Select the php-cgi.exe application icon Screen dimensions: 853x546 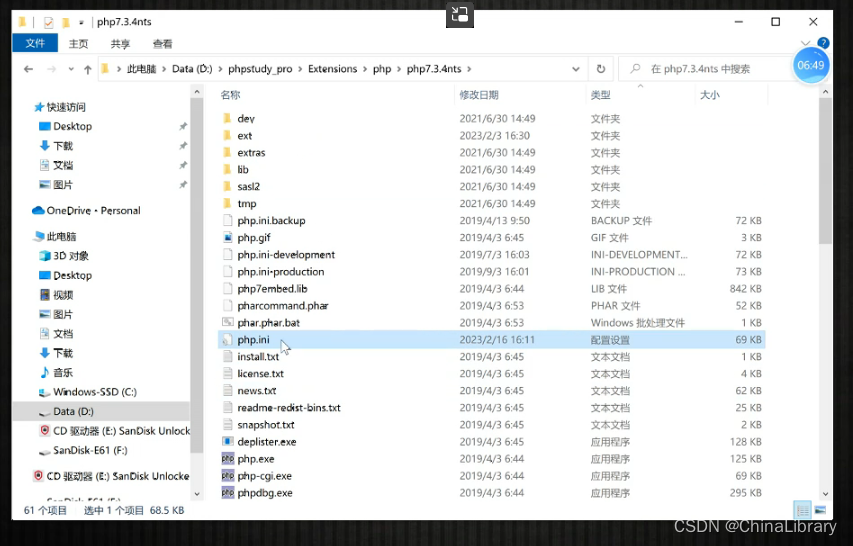click(227, 476)
